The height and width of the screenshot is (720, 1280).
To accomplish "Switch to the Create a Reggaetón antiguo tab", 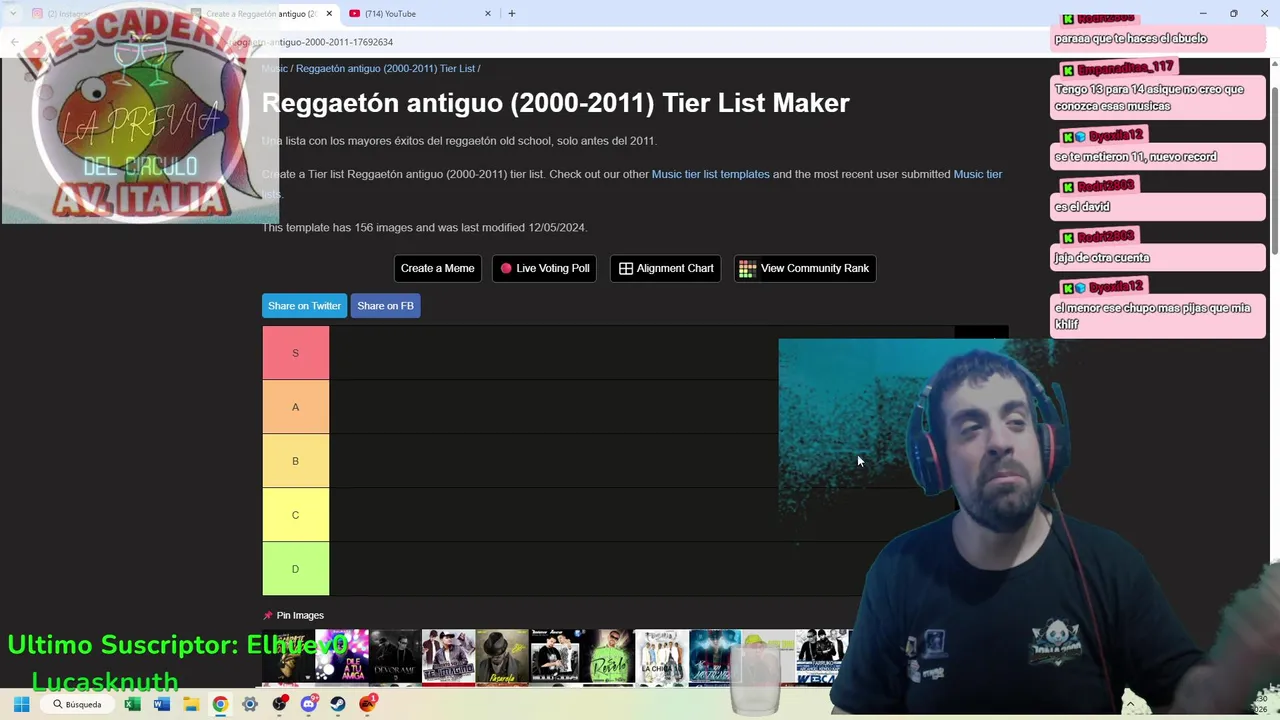I will (262, 14).
